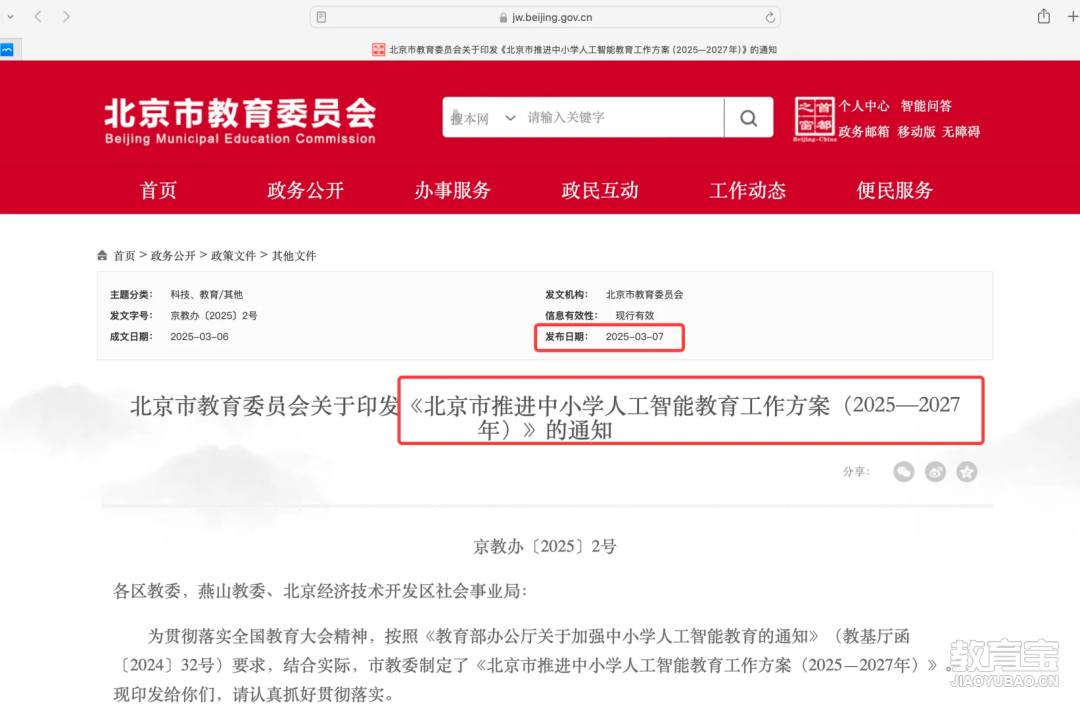This screenshot has width=1080, height=710.
Task: Click the centered 京教办〔2025〕2号 heading
Action: 545,547
